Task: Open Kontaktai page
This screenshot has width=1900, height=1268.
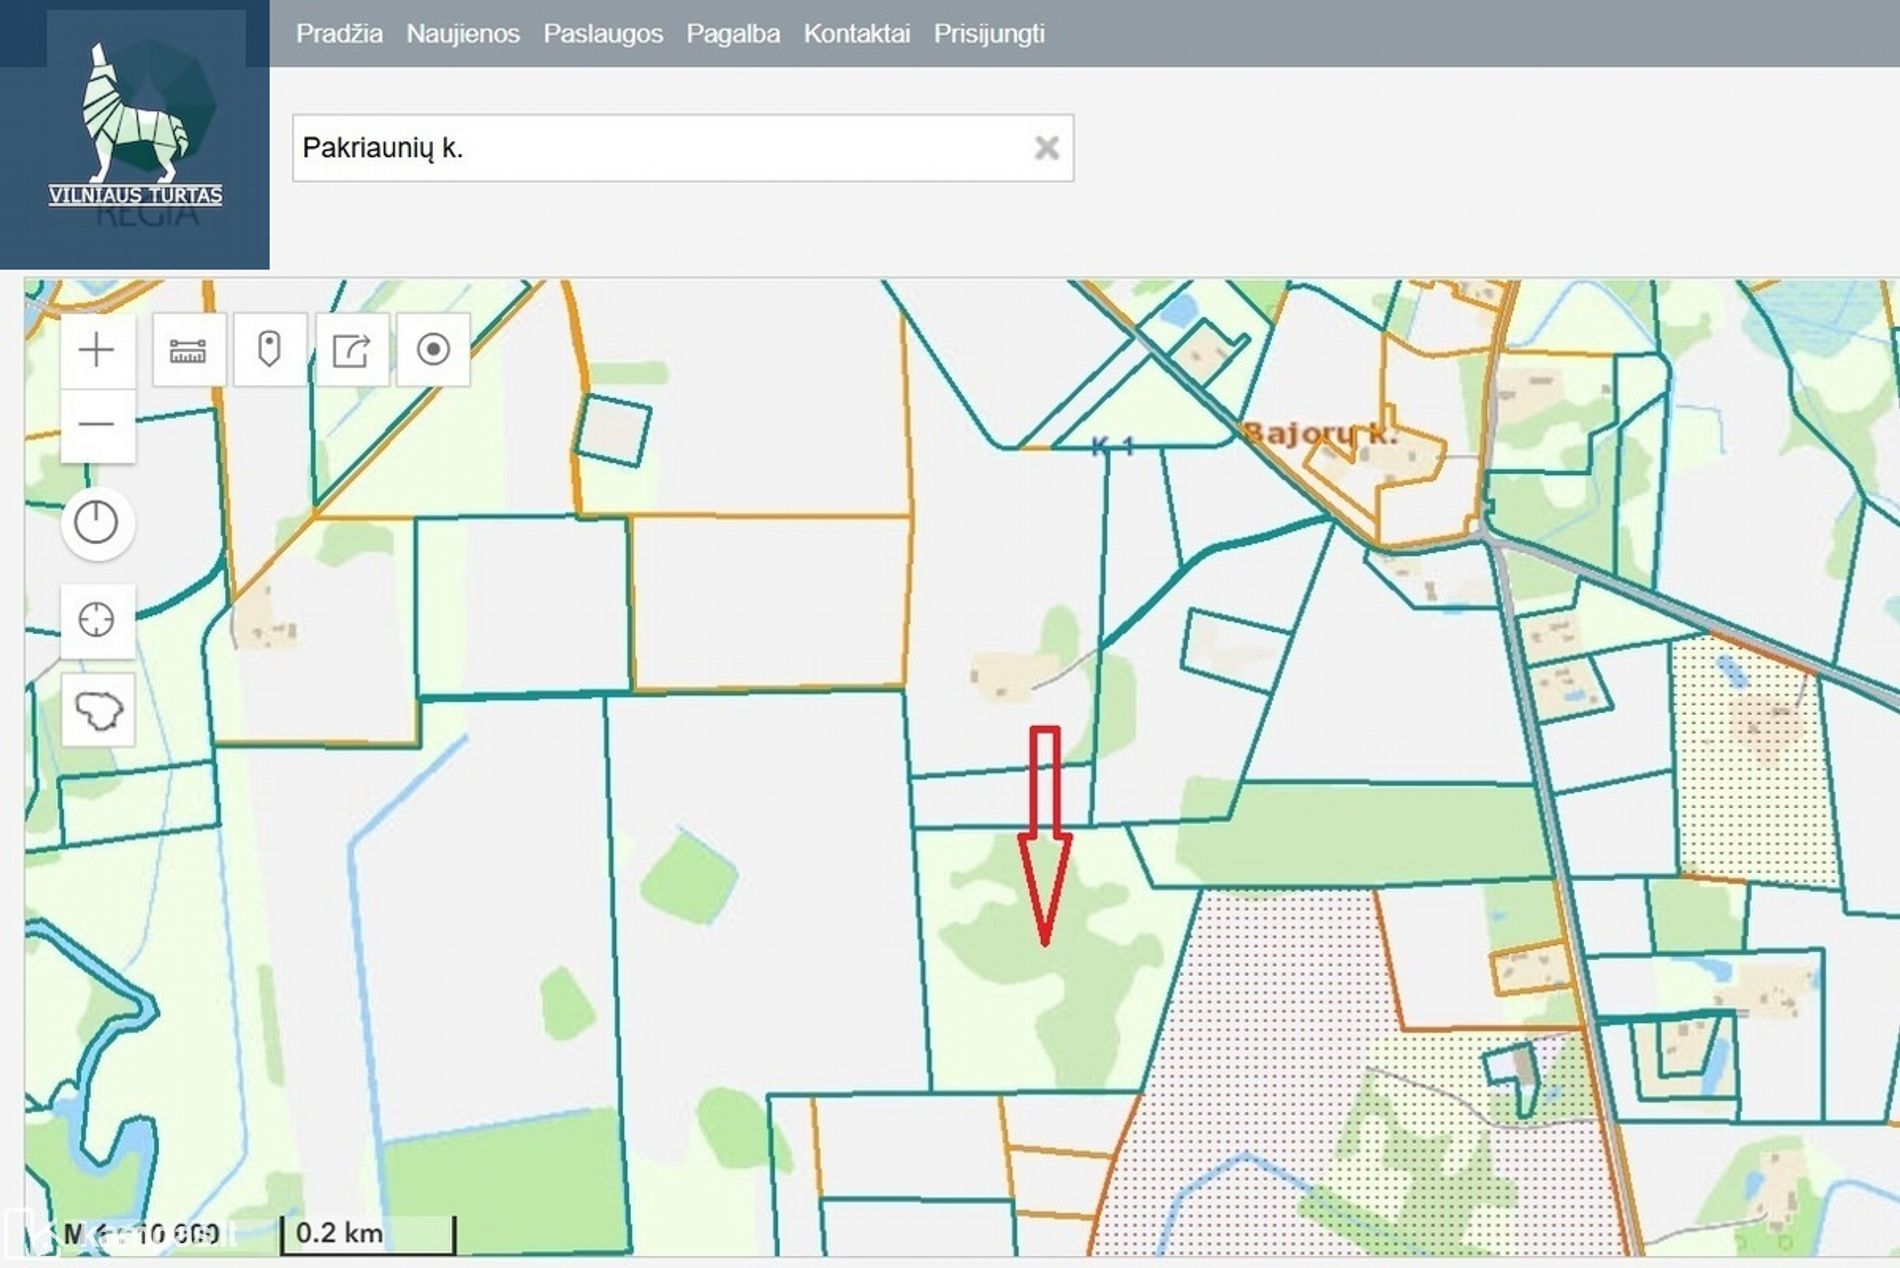Action: 856,34
